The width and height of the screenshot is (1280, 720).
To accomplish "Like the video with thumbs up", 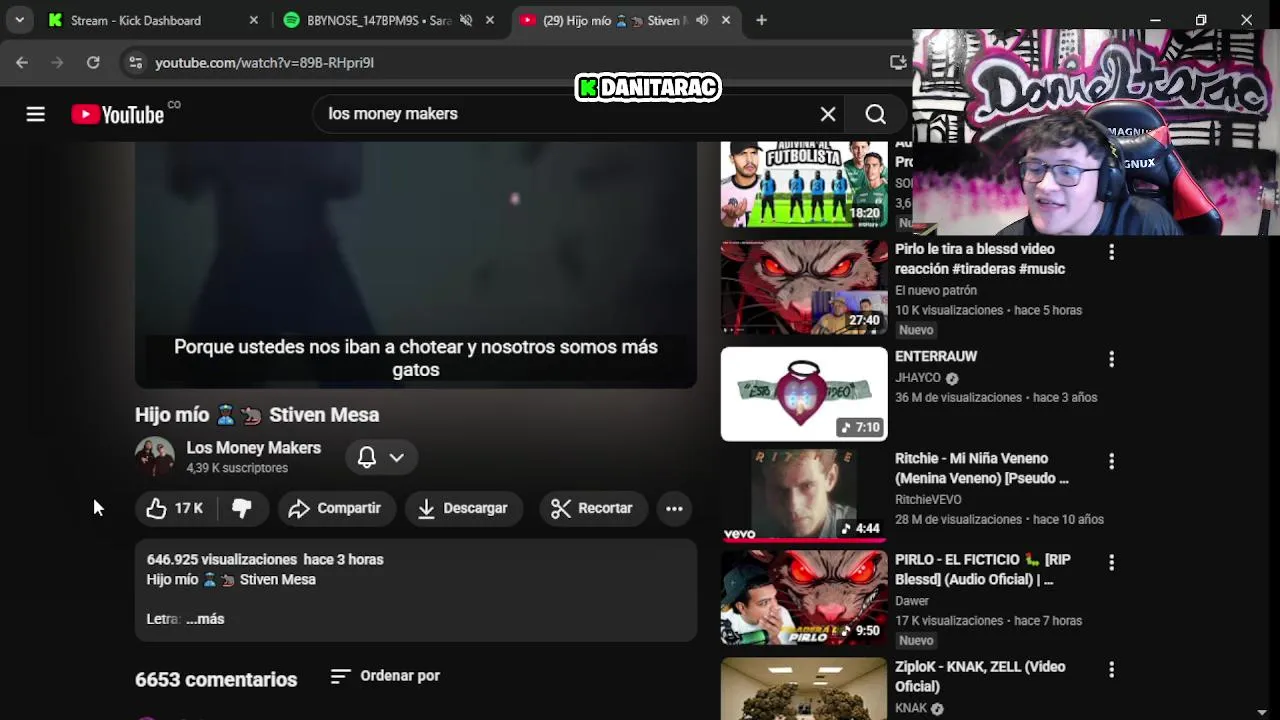I will (175, 508).
